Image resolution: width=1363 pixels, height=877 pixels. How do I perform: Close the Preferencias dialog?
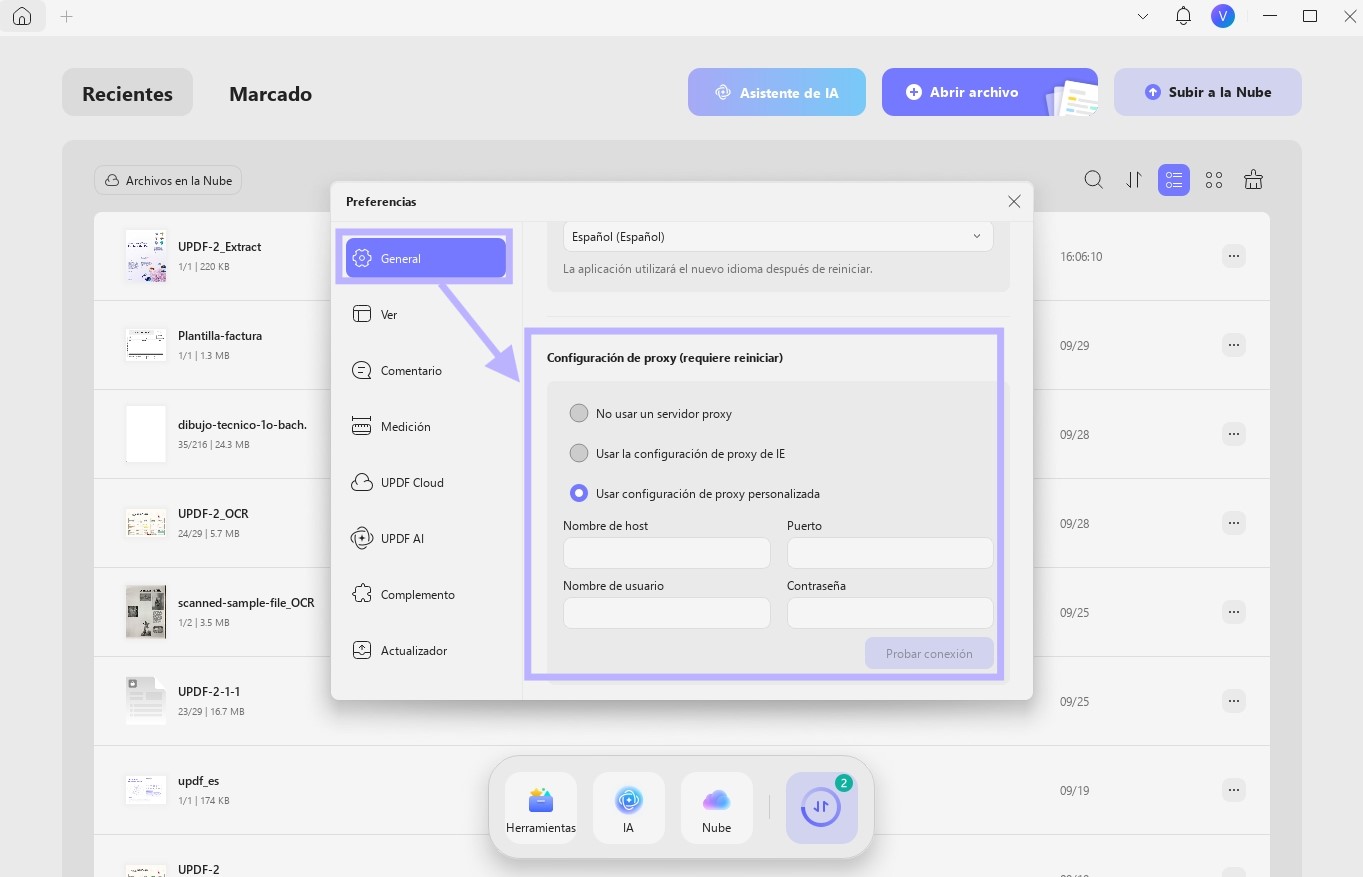point(1014,201)
